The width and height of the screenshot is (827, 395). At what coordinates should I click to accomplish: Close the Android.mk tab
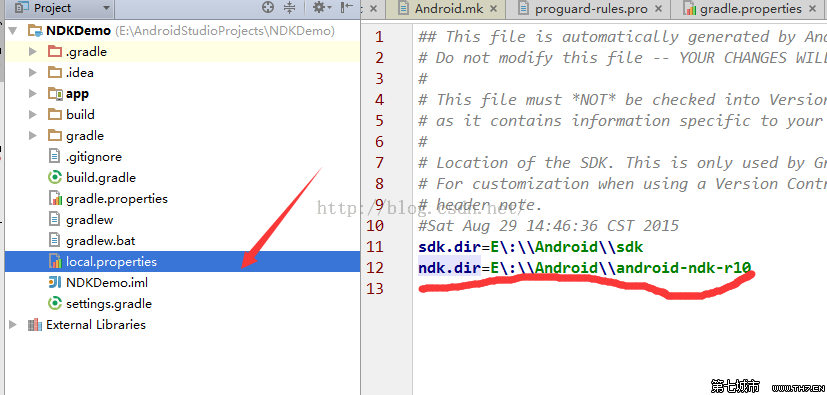[494, 9]
